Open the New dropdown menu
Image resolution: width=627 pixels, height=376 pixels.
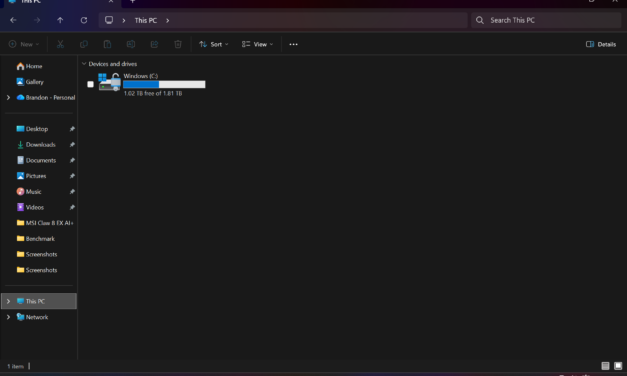tap(24, 44)
